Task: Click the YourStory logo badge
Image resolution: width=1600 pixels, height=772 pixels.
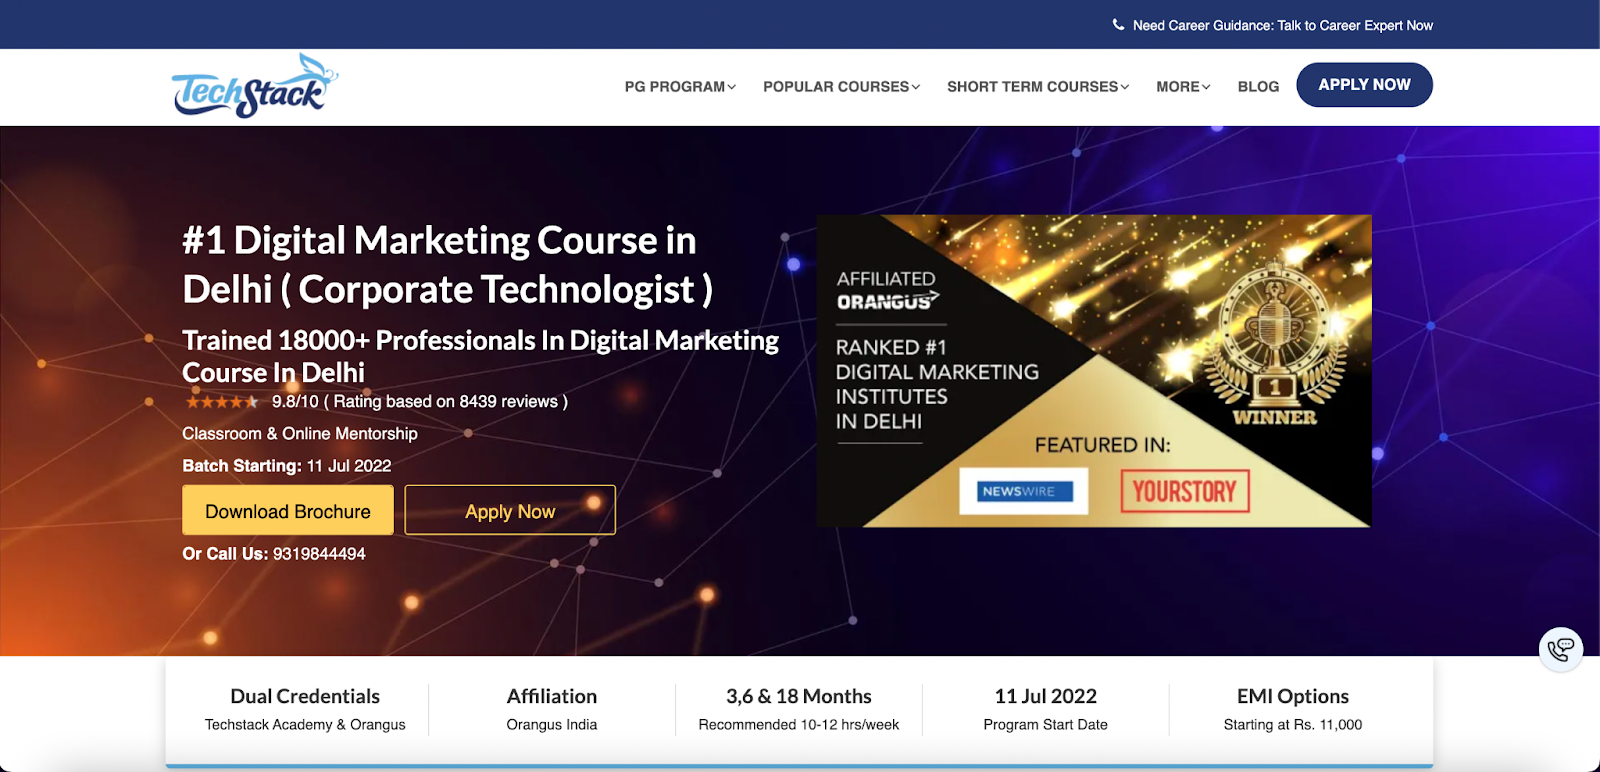Action: (x=1185, y=491)
